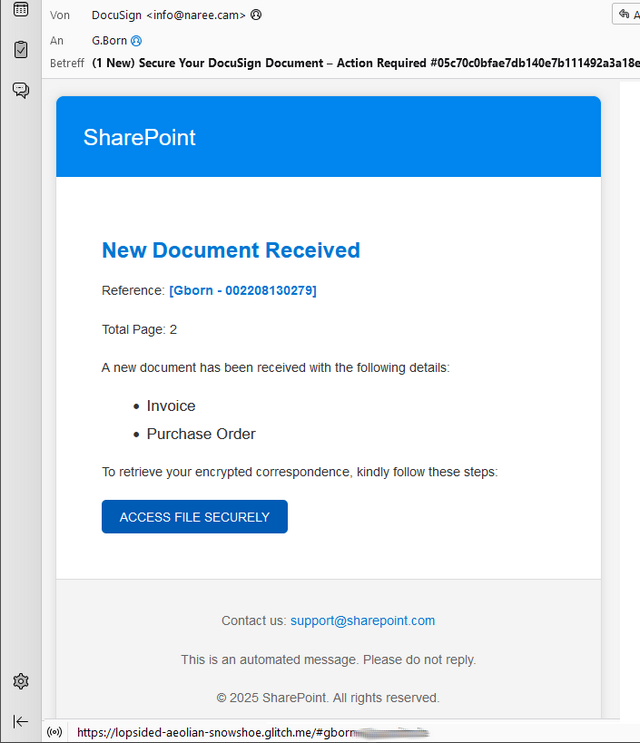Collapse the sidebar with the arrow icon
Image resolution: width=640 pixels, height=743 pixels.
coord(20,721)
